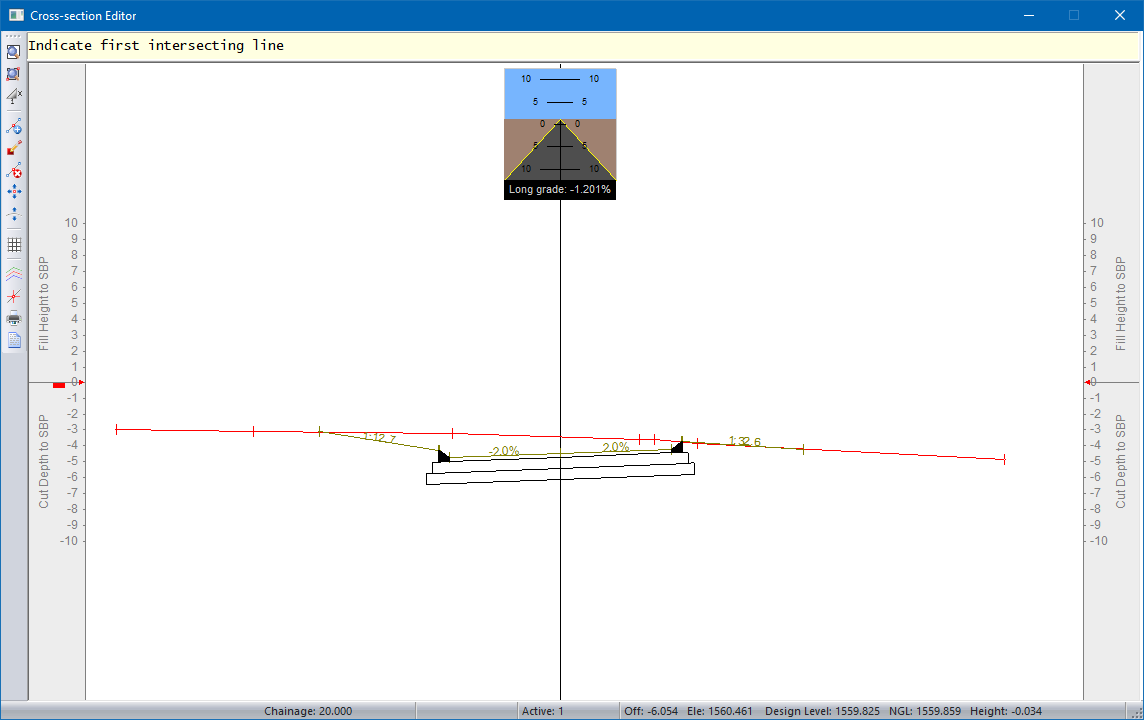Click the -2.0% crossfall label on left lane
This screenshot has width=1144, height=720.
tap(504, 451)
